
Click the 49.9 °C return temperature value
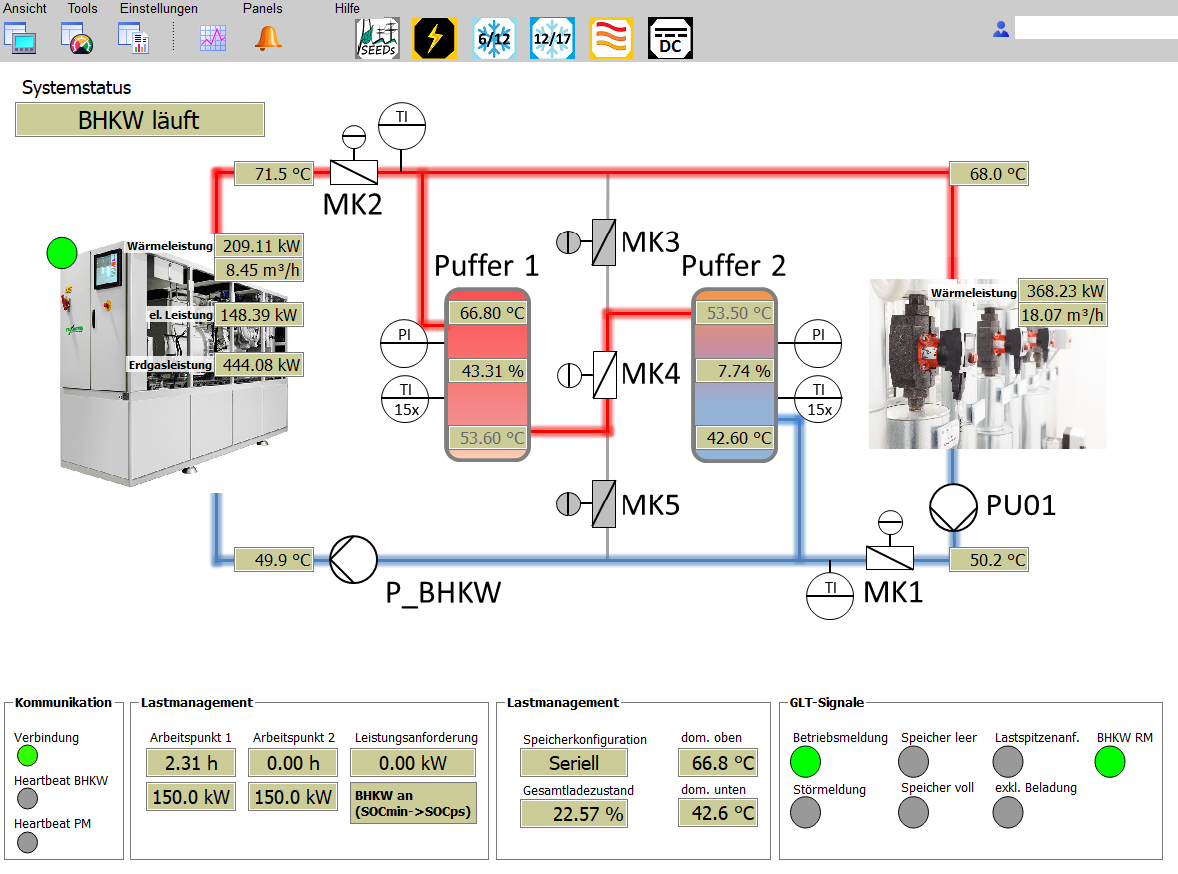click(274, 560)
